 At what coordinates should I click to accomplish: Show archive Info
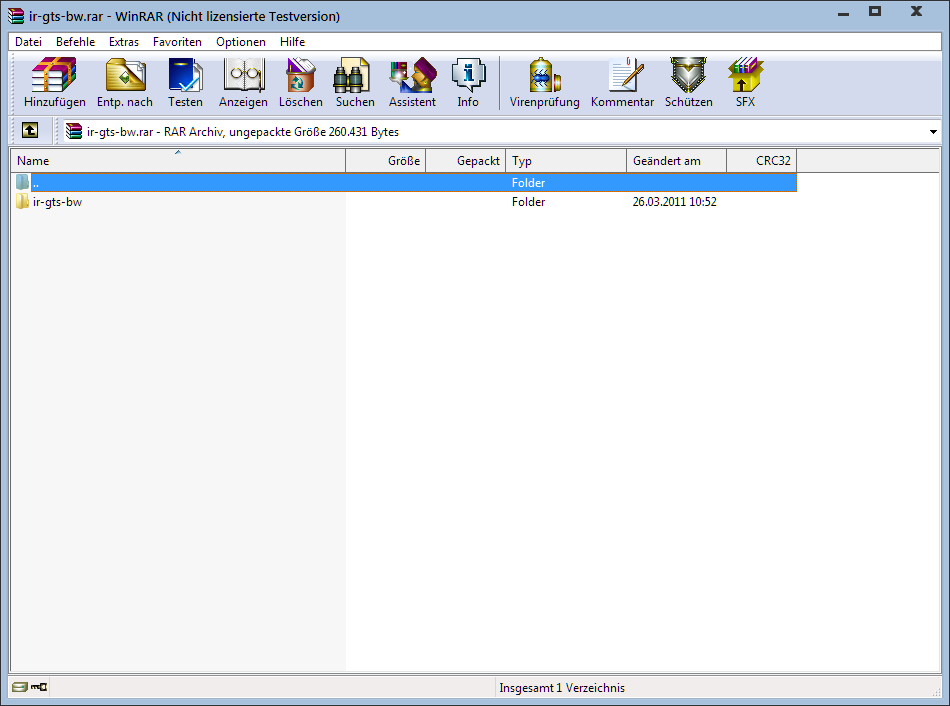tap(468, 82)
